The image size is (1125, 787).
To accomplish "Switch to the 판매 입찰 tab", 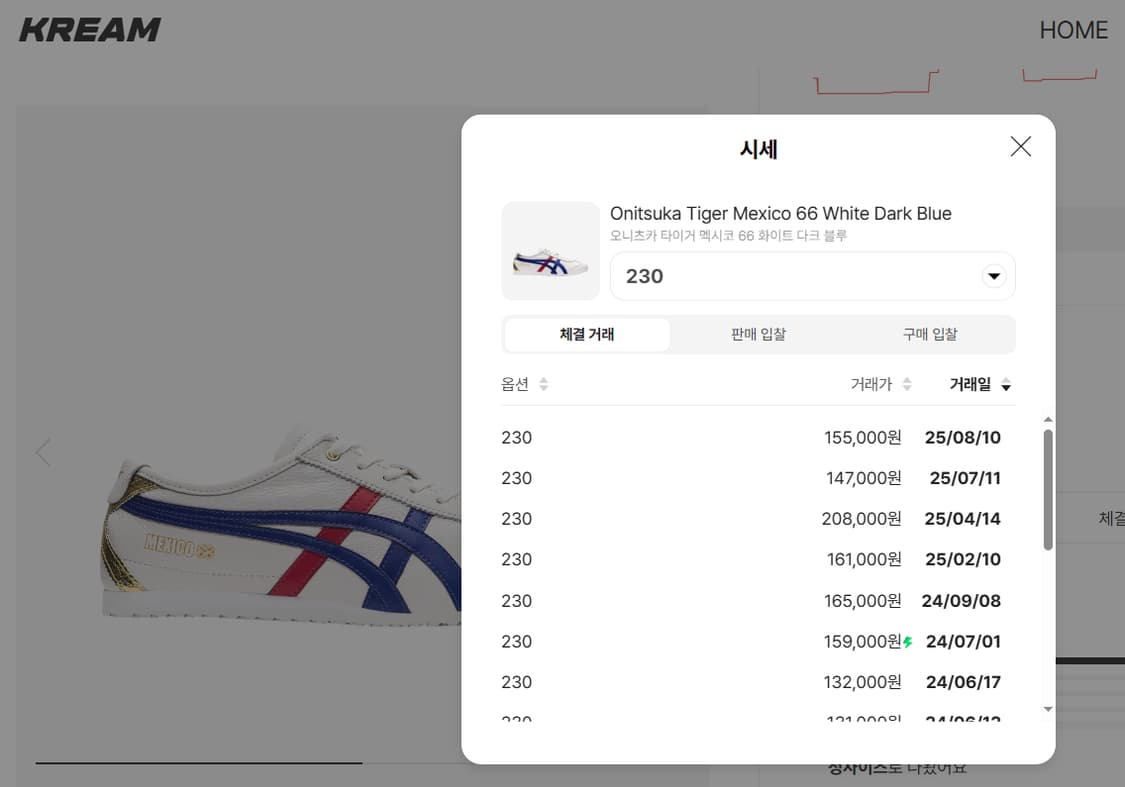I will click(x=758, y=334).
